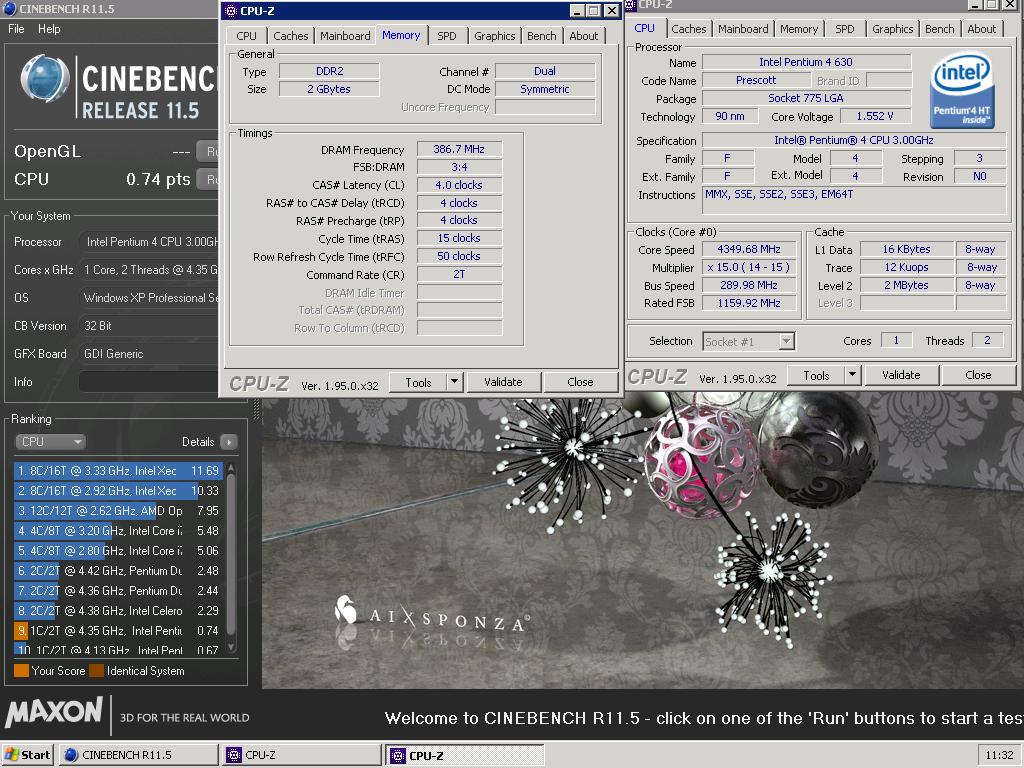Click Tools button in Memory CPU-Z window
Viewport: 1024px width, 768px height.
coord(418,382)
